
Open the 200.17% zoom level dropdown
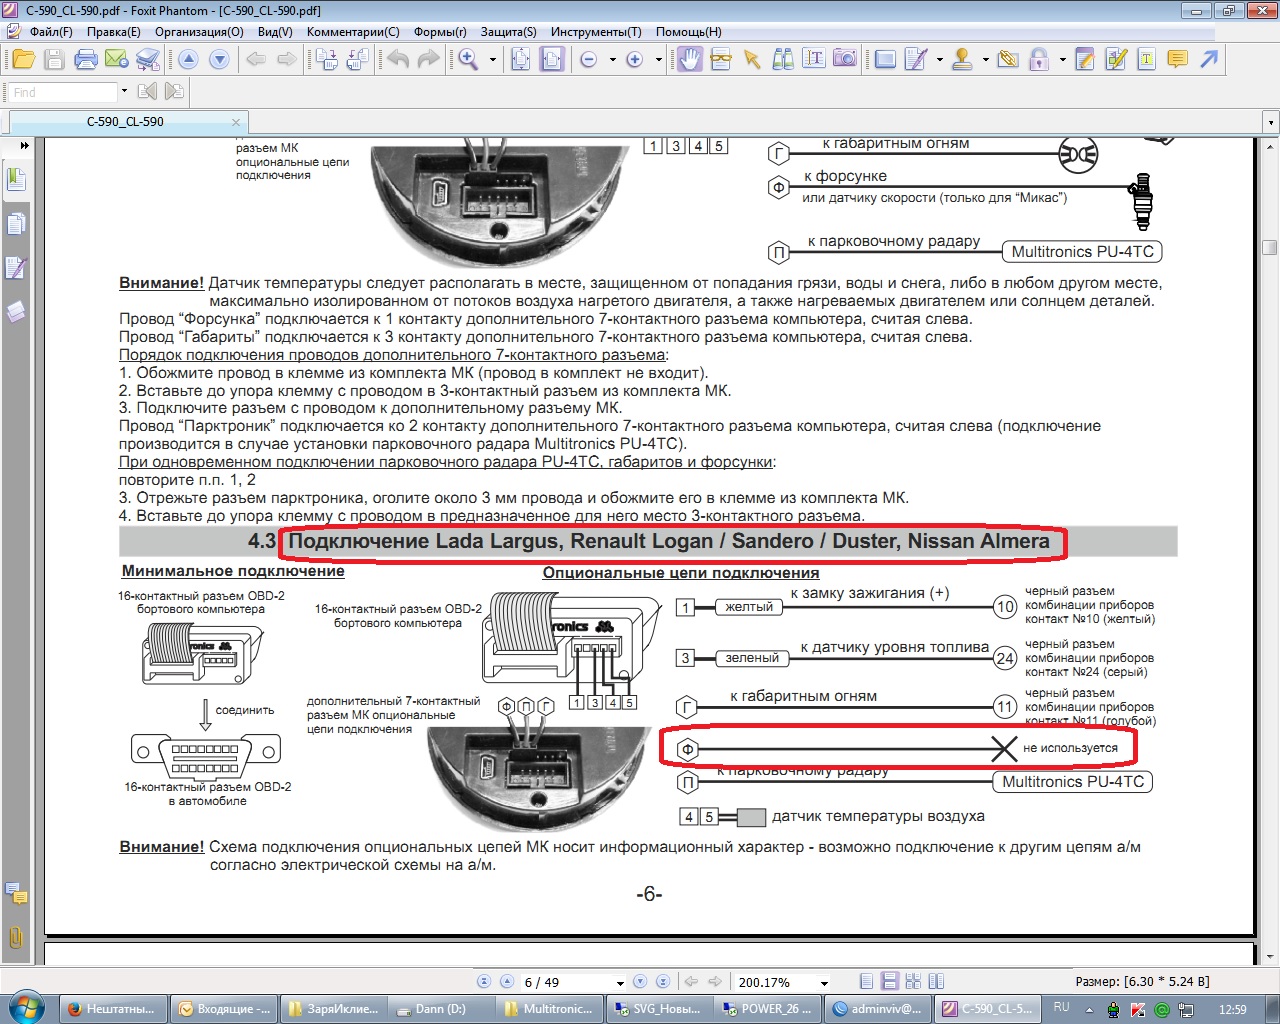[824, 983]
